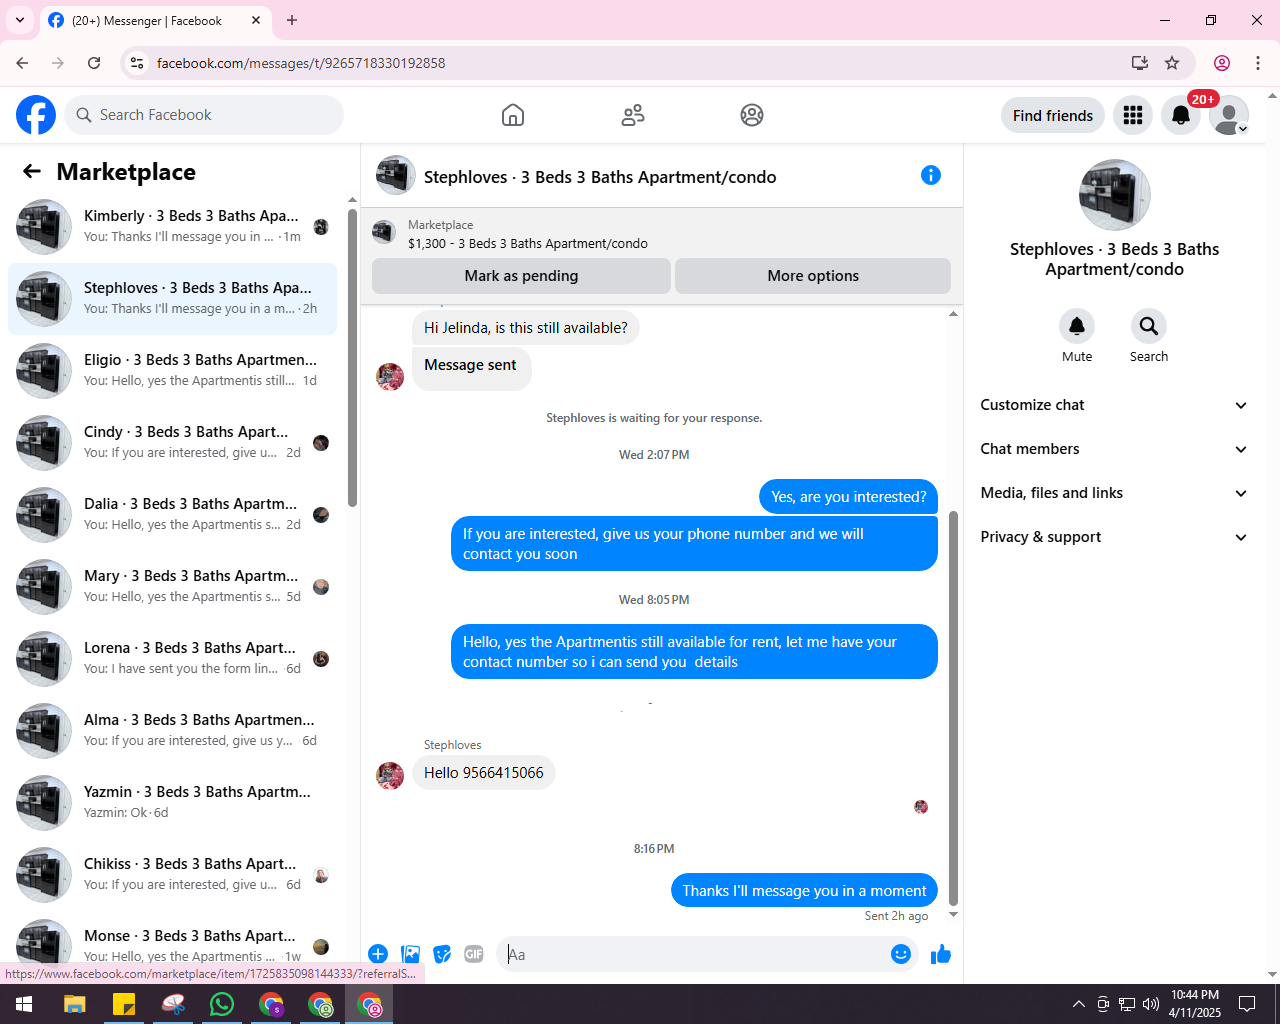The width and height of the screenshot is (1280, 1024).
Task: Open conversation information icon
Action: click(x=931, y=176)
